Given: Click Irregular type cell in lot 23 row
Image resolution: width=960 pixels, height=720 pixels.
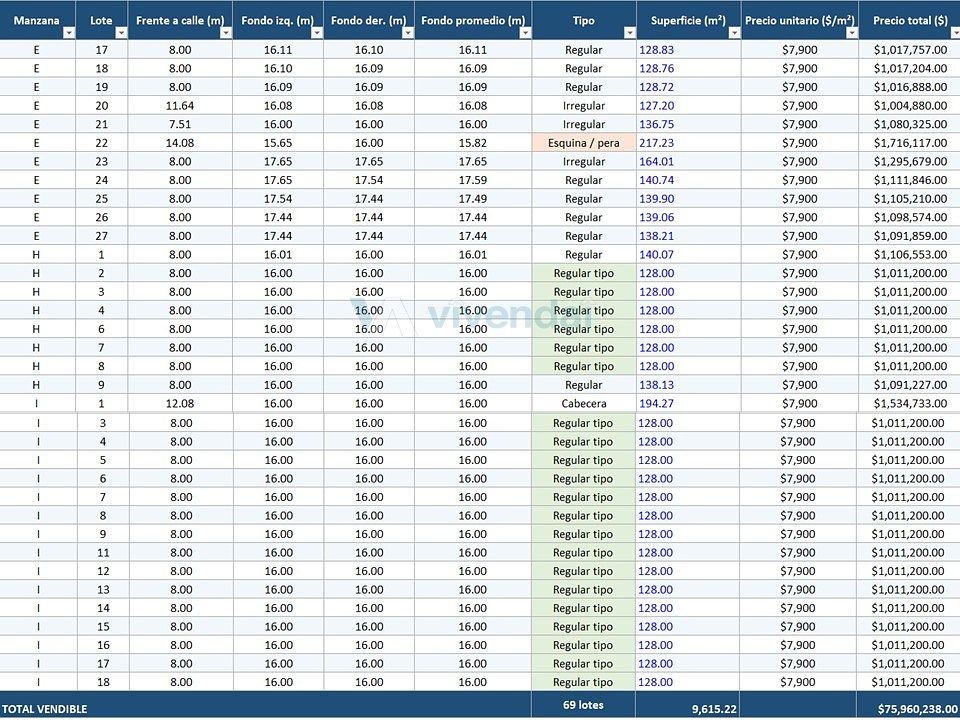Looking at the screenshot, I should [x=583, y=162].
